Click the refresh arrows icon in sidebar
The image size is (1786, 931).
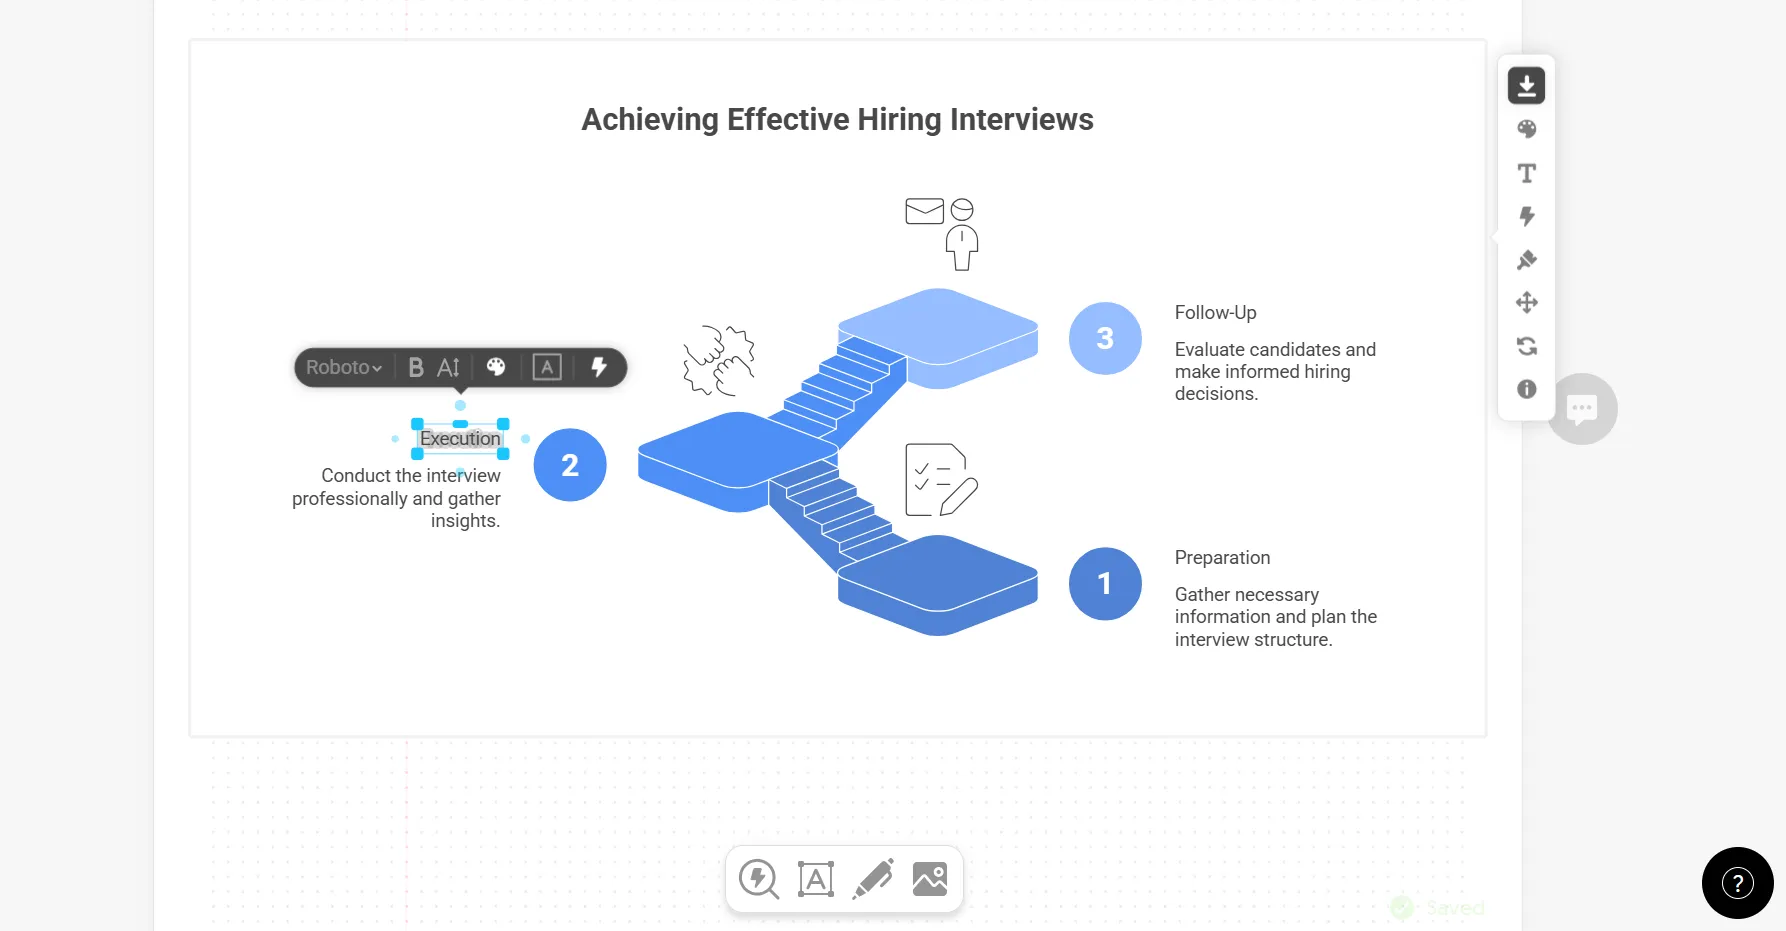[1526, 346]
